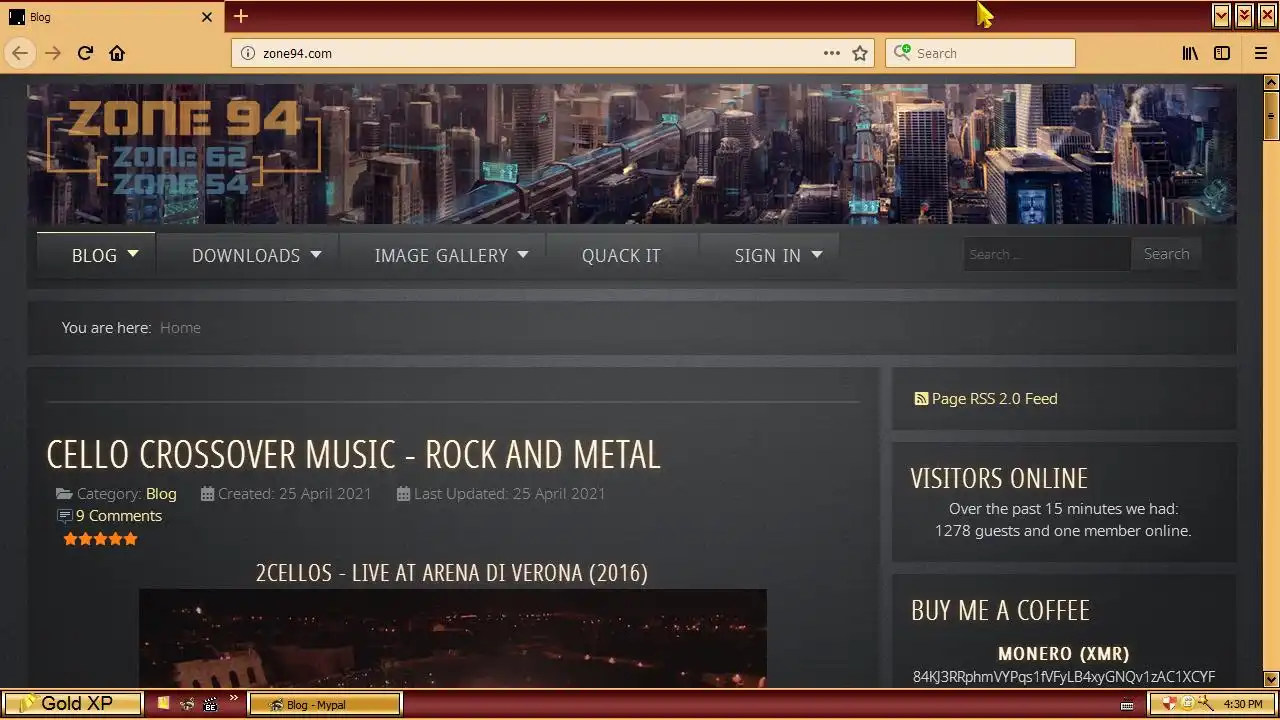This screenshot has width=1280, height=720.
Task: Expand the BLOG dropdown arrow
Action: coord(133,254)
